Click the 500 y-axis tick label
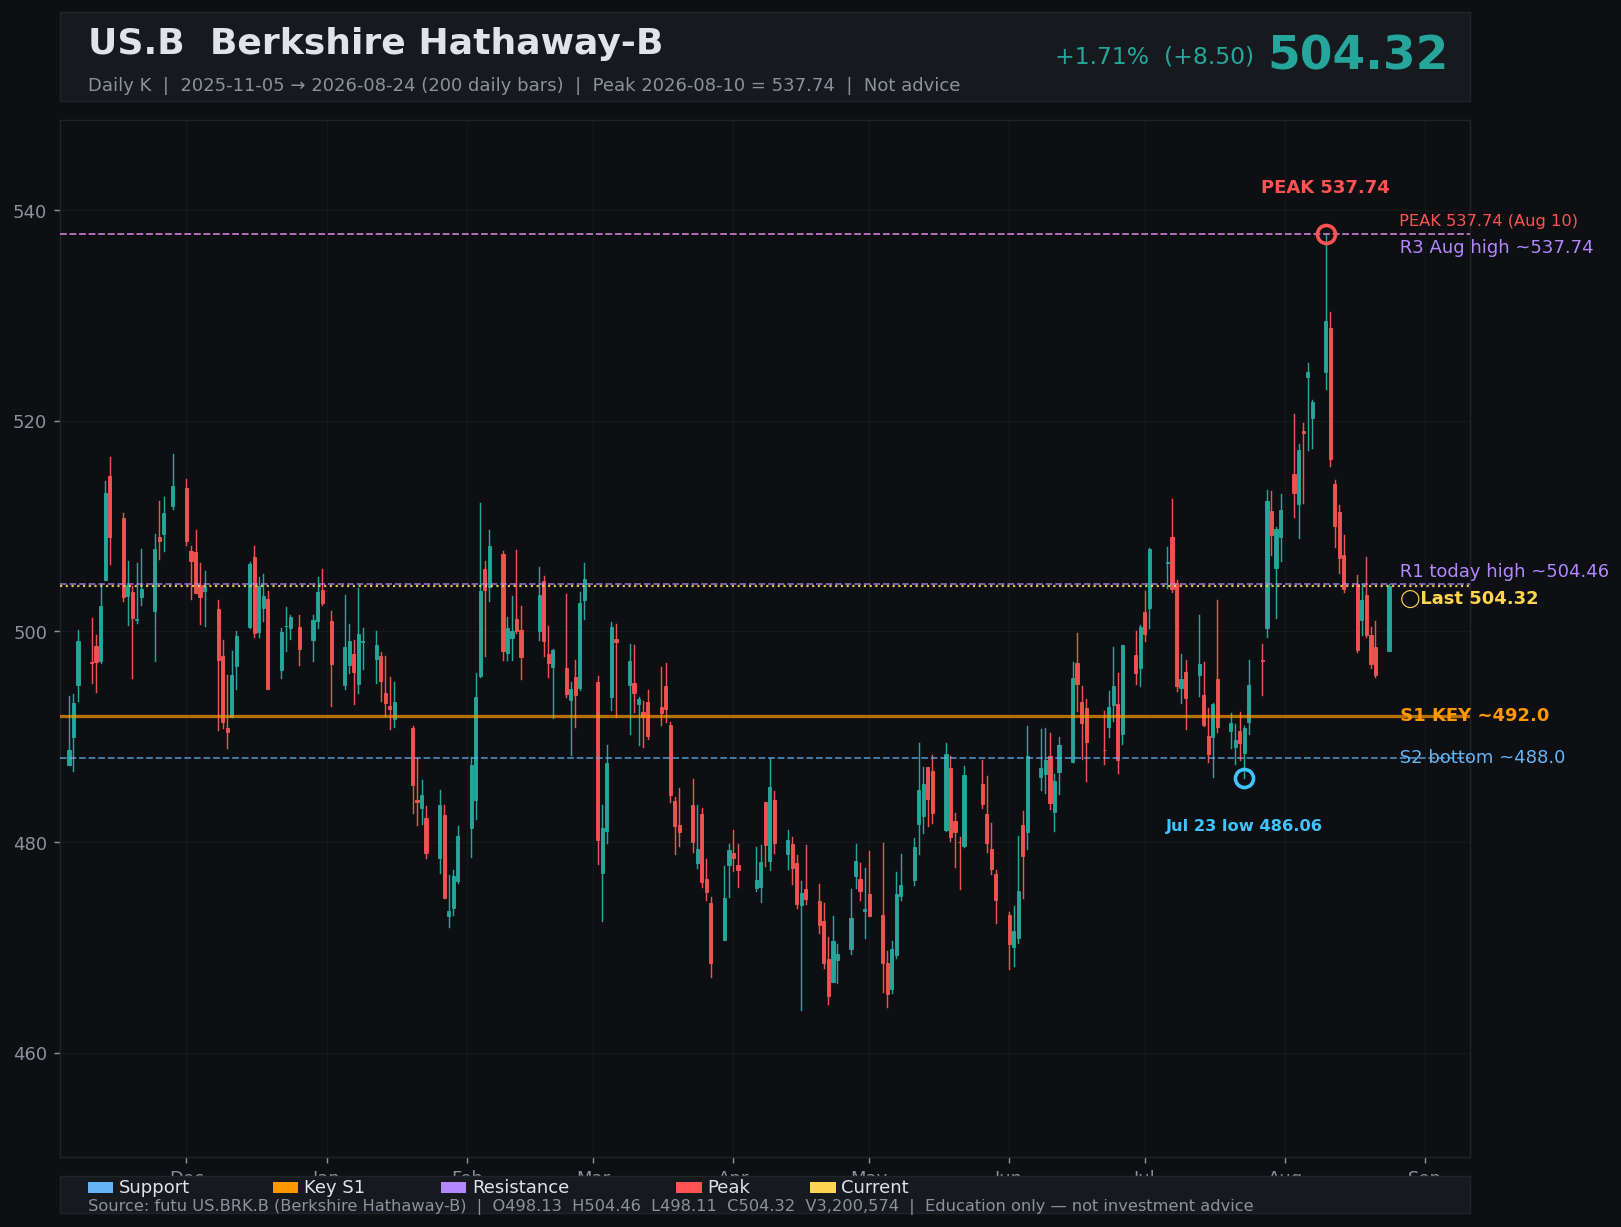This screenshot has width=1621, height=1227. point(31,632)
